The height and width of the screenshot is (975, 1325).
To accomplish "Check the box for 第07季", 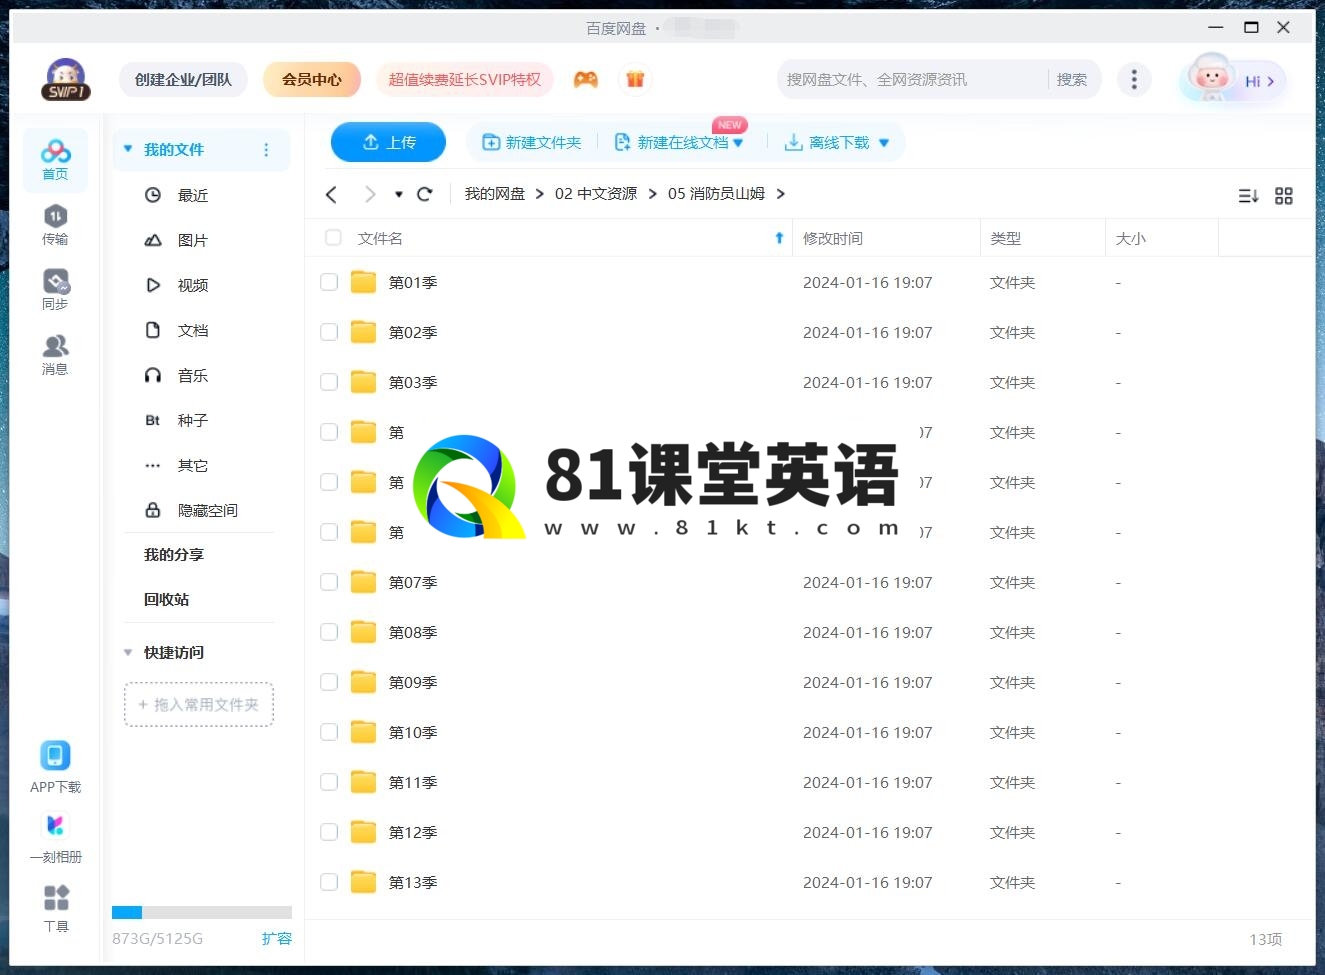I will pyautogui.click(x=329, y=582).
